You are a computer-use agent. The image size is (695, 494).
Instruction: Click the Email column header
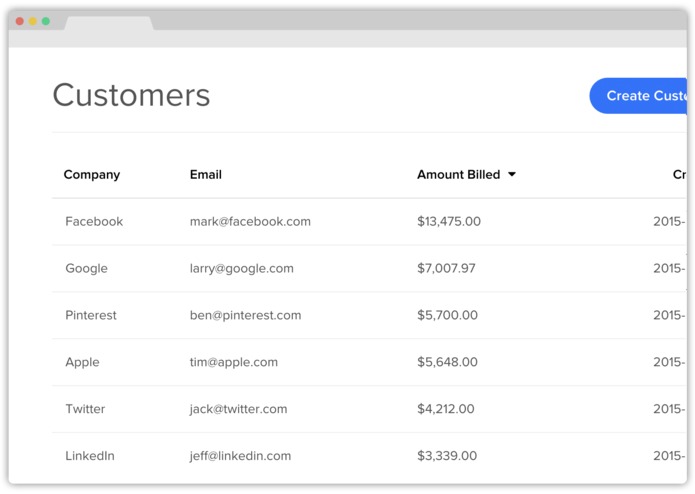coord(206,175)
